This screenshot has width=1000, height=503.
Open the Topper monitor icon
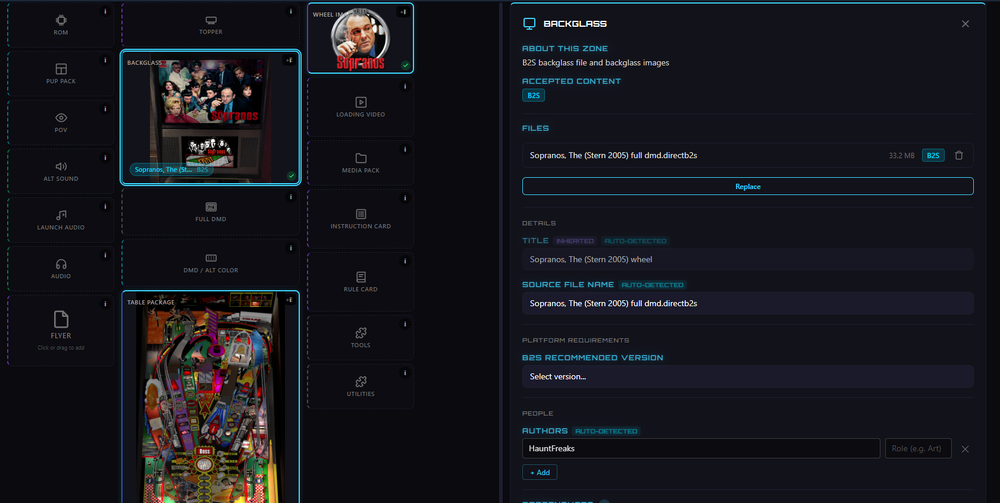(211, 20)
